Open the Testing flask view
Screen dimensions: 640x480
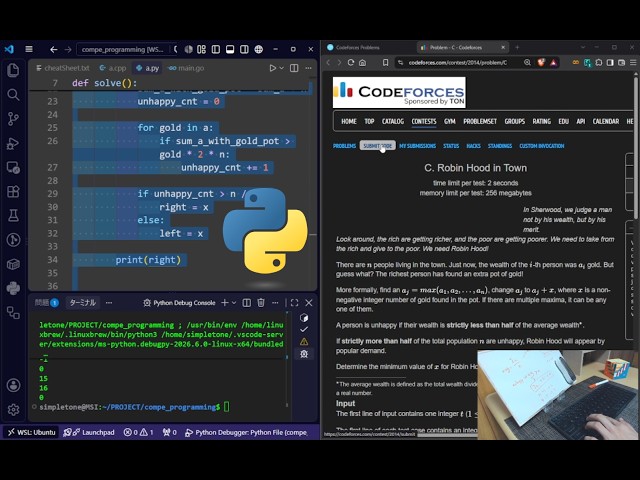click(x=13, y=216)
